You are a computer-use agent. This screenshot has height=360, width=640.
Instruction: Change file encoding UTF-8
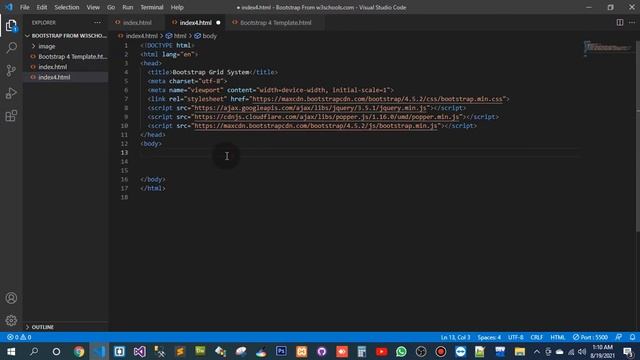pyautogui.click(x=516, y=337)
